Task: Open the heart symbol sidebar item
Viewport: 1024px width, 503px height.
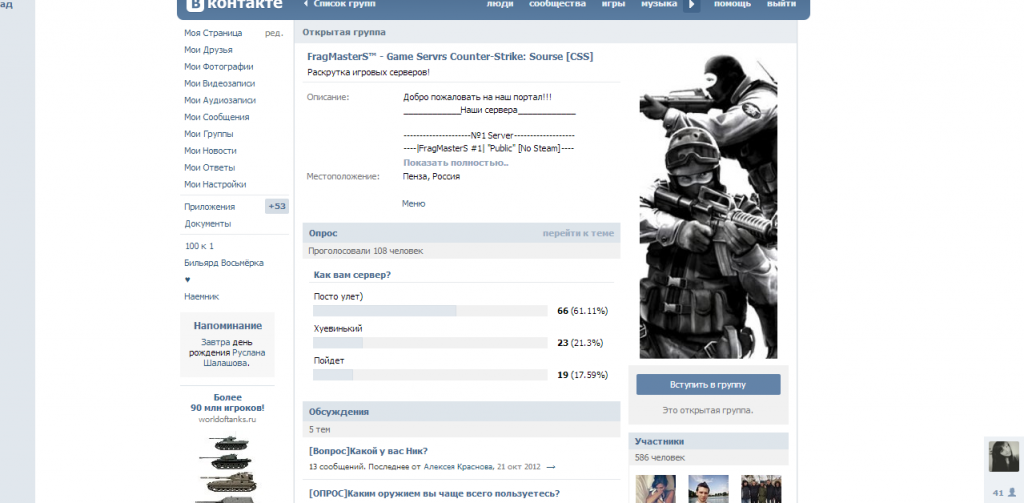Action: pyautogui.click(x=187, y=279)
